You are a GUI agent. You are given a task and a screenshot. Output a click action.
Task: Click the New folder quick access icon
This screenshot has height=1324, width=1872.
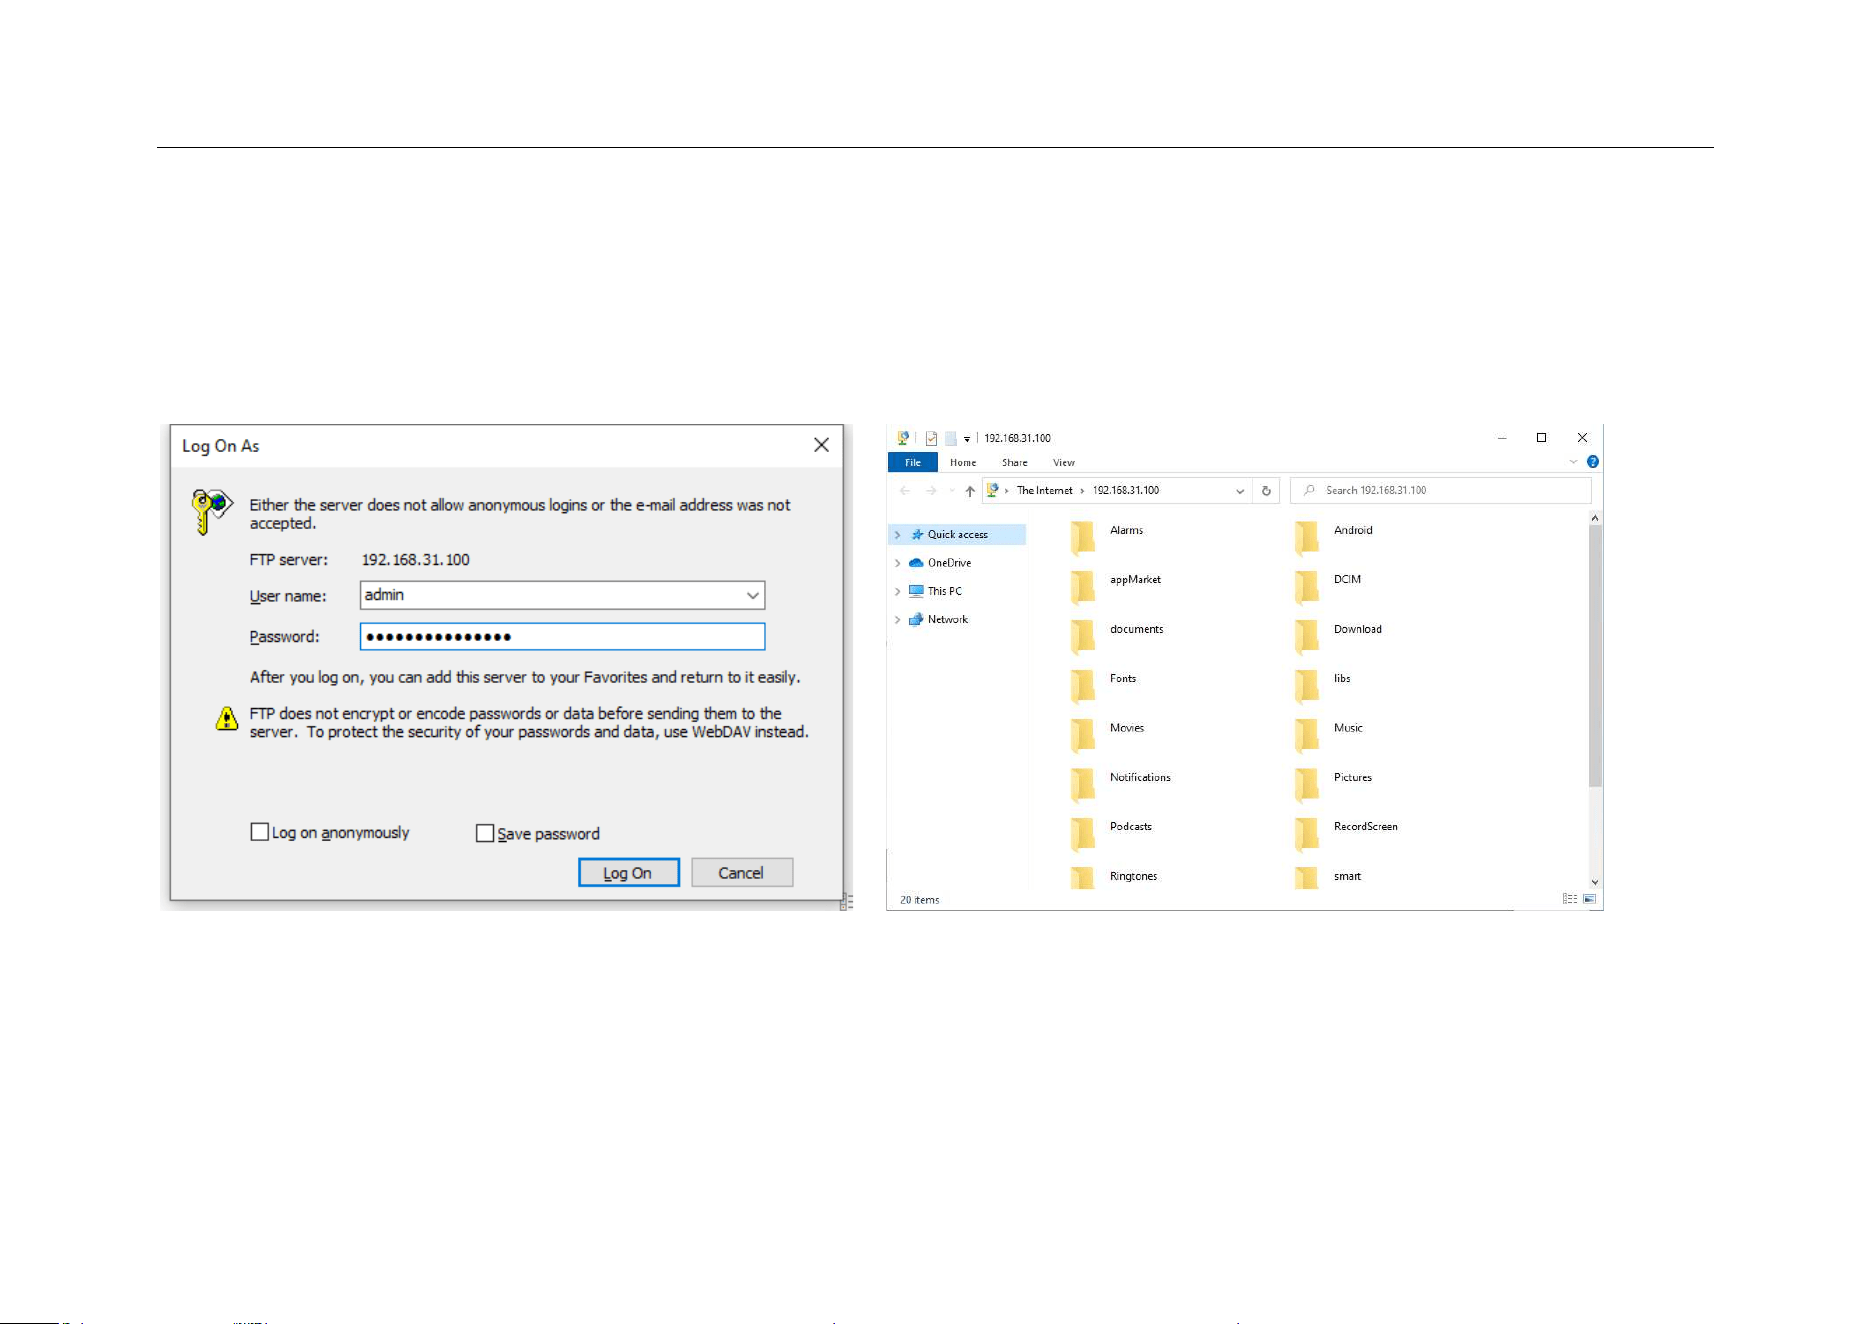pyautogui.click(x=951, y=438)
